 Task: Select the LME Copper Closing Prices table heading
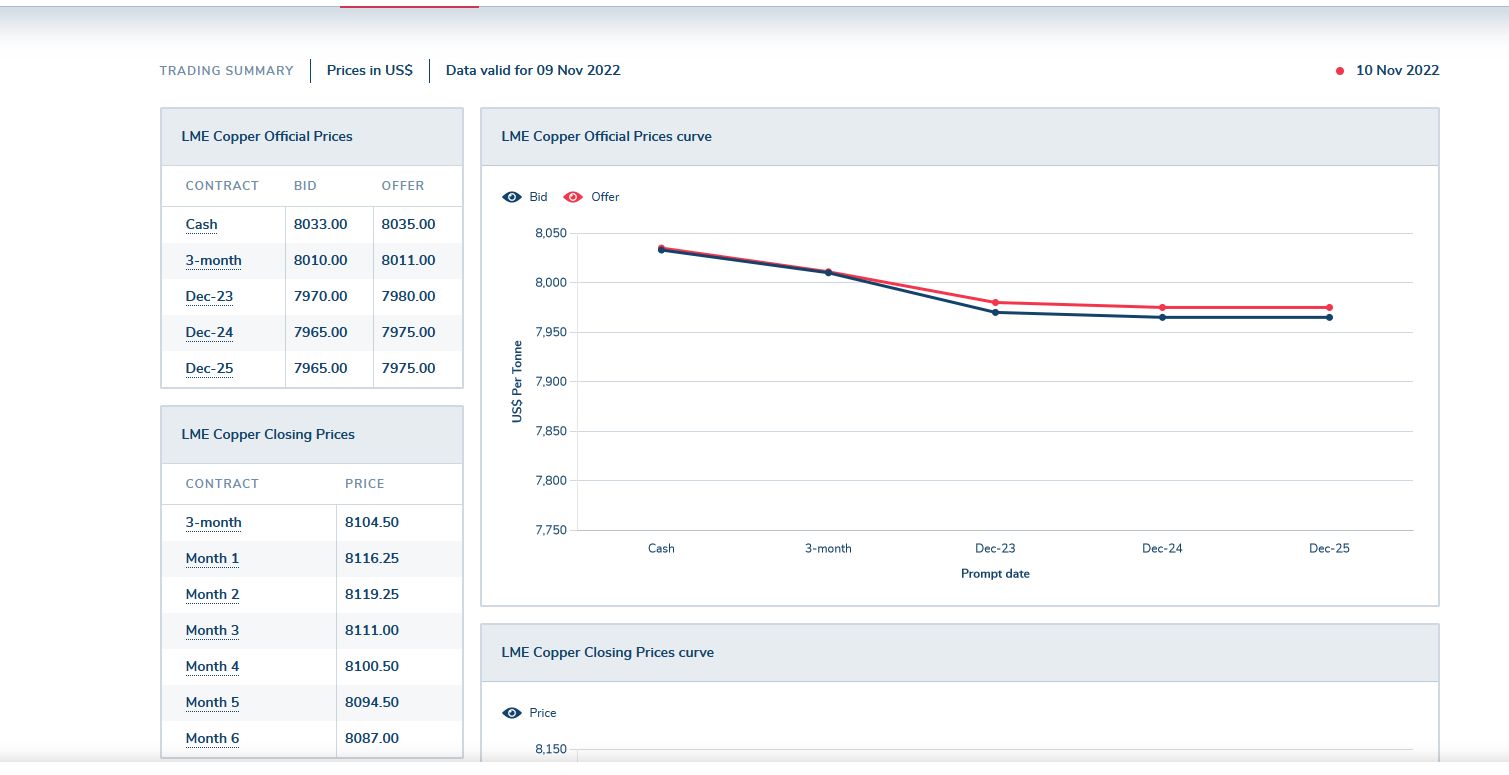tap(268, 435)
